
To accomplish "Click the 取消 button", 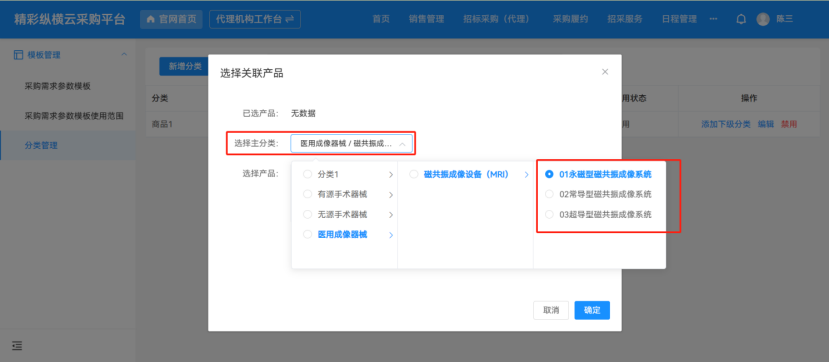I will [551, 310].
